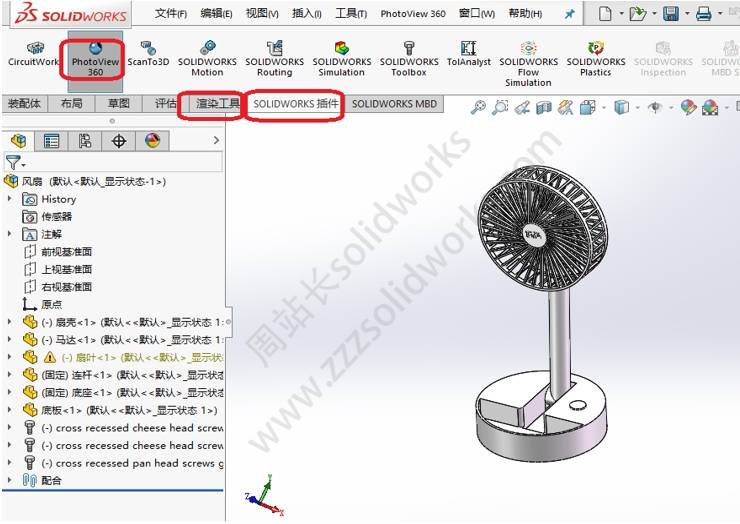Select the 传感器 item

47,217
